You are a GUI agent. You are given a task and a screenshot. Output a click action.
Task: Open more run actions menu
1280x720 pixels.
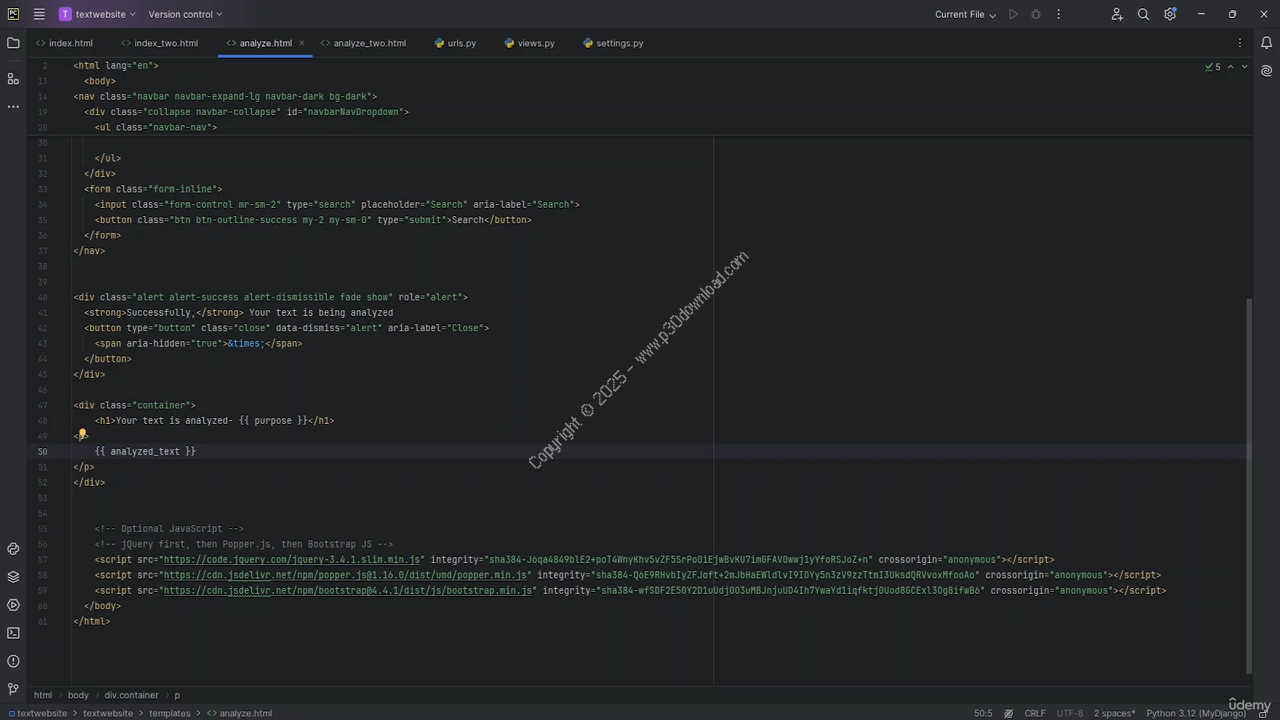1059,14
